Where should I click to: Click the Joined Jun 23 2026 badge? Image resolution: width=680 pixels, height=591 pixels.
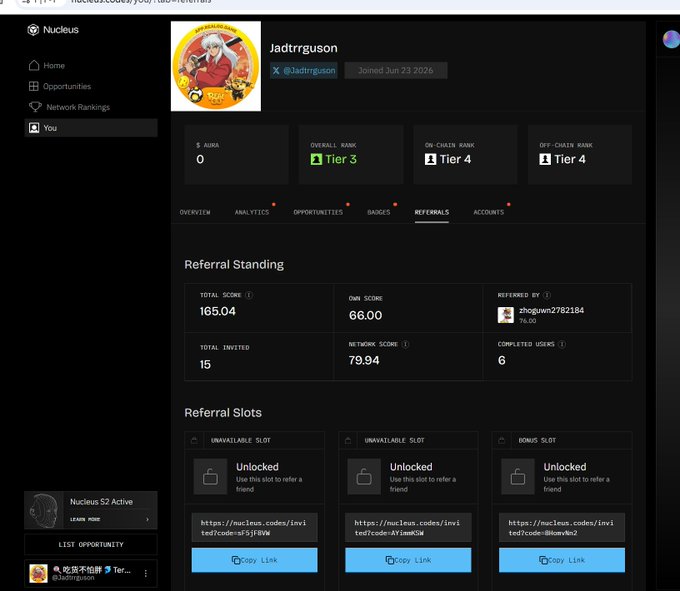click(396, 70)
